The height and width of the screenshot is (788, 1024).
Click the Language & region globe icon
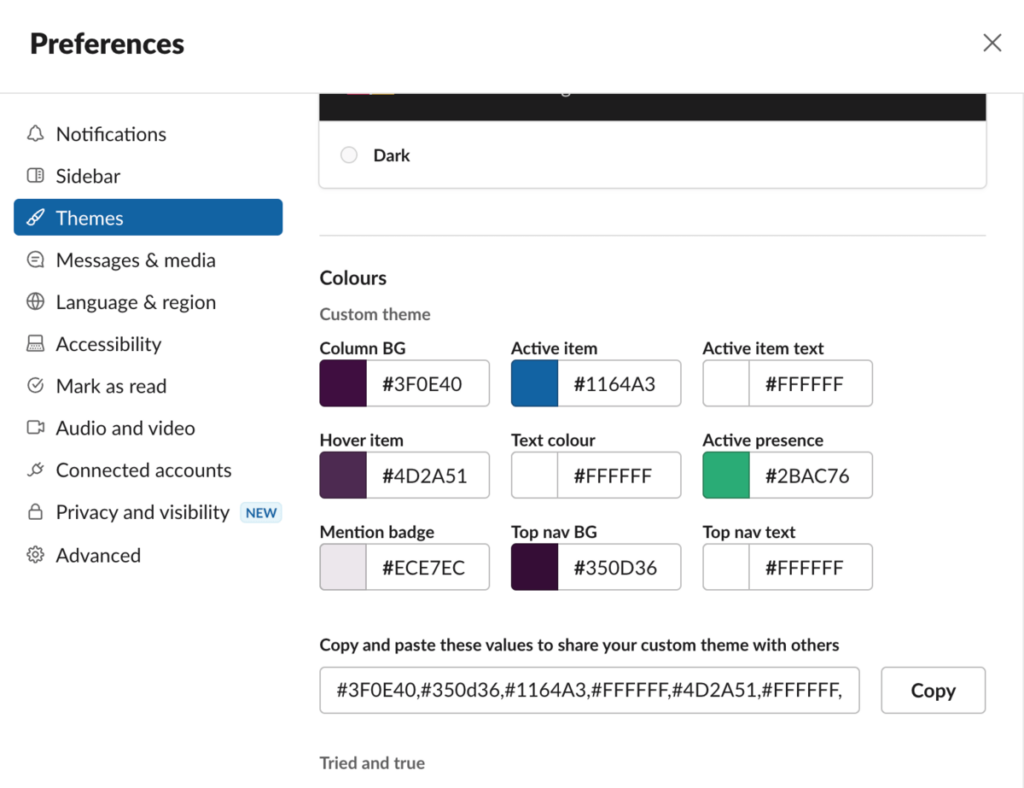click(36, 302)
